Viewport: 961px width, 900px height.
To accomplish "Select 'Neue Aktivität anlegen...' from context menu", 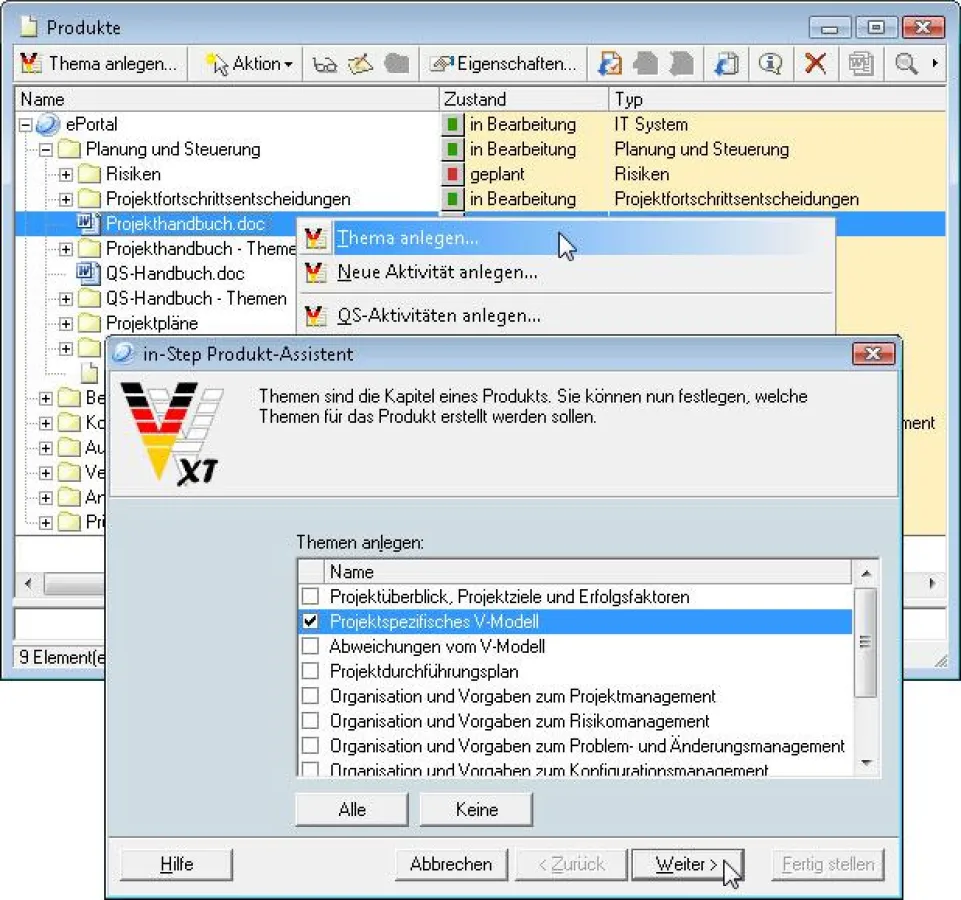I will click(x=437, y=272).
